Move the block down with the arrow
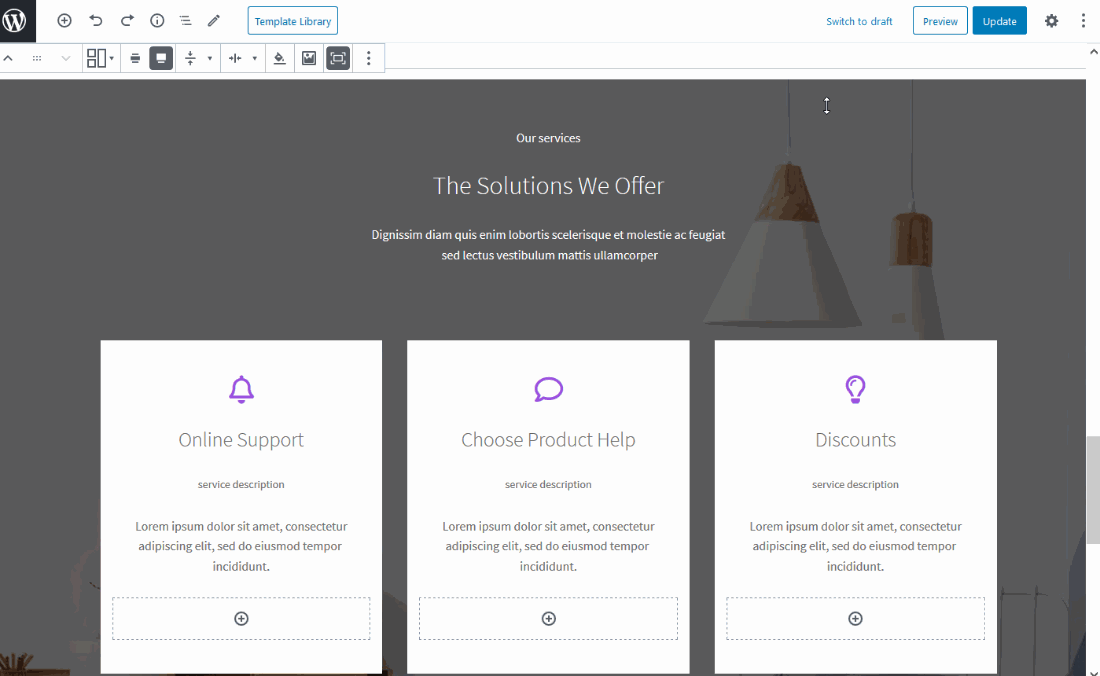The image size is (1100, 676). pyautogui.click(x=66, y=58)
